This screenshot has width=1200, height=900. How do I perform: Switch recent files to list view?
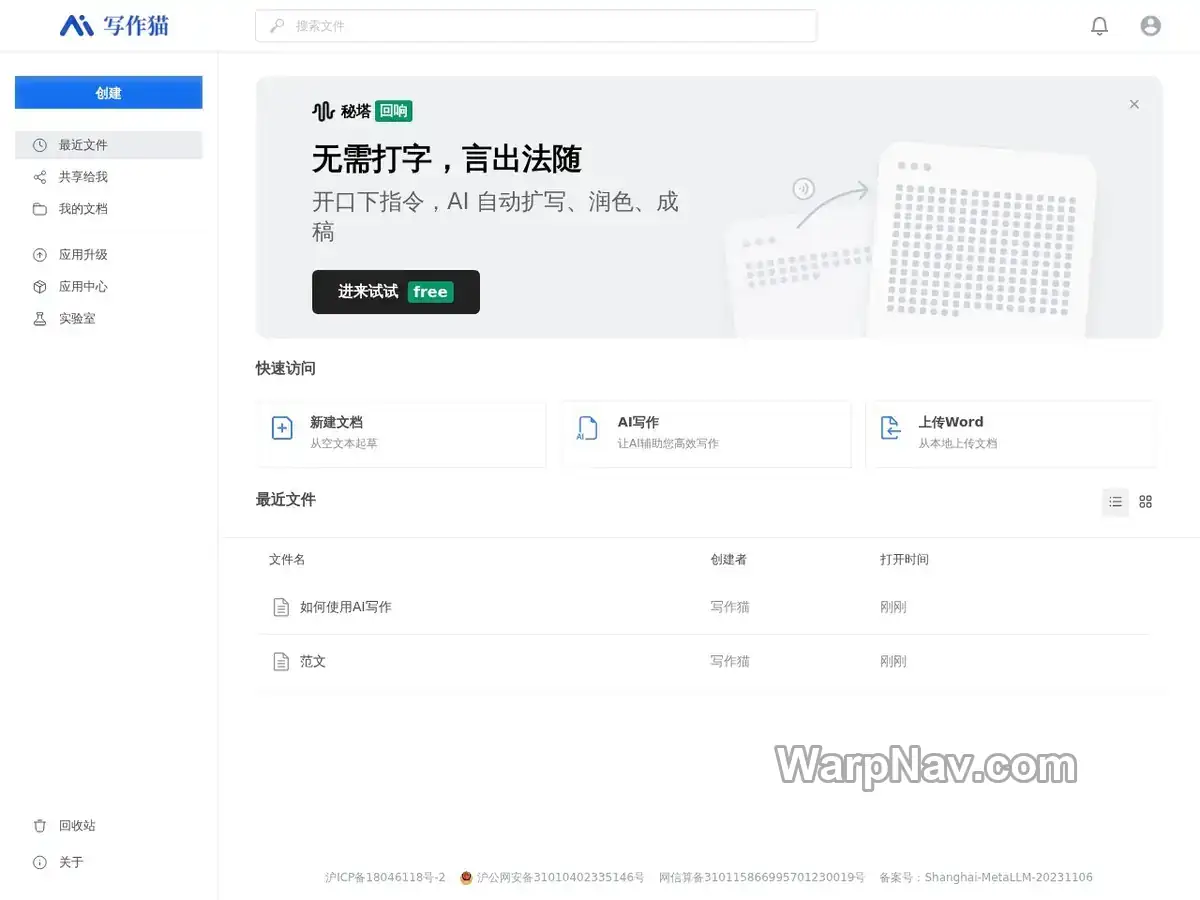1116,502
